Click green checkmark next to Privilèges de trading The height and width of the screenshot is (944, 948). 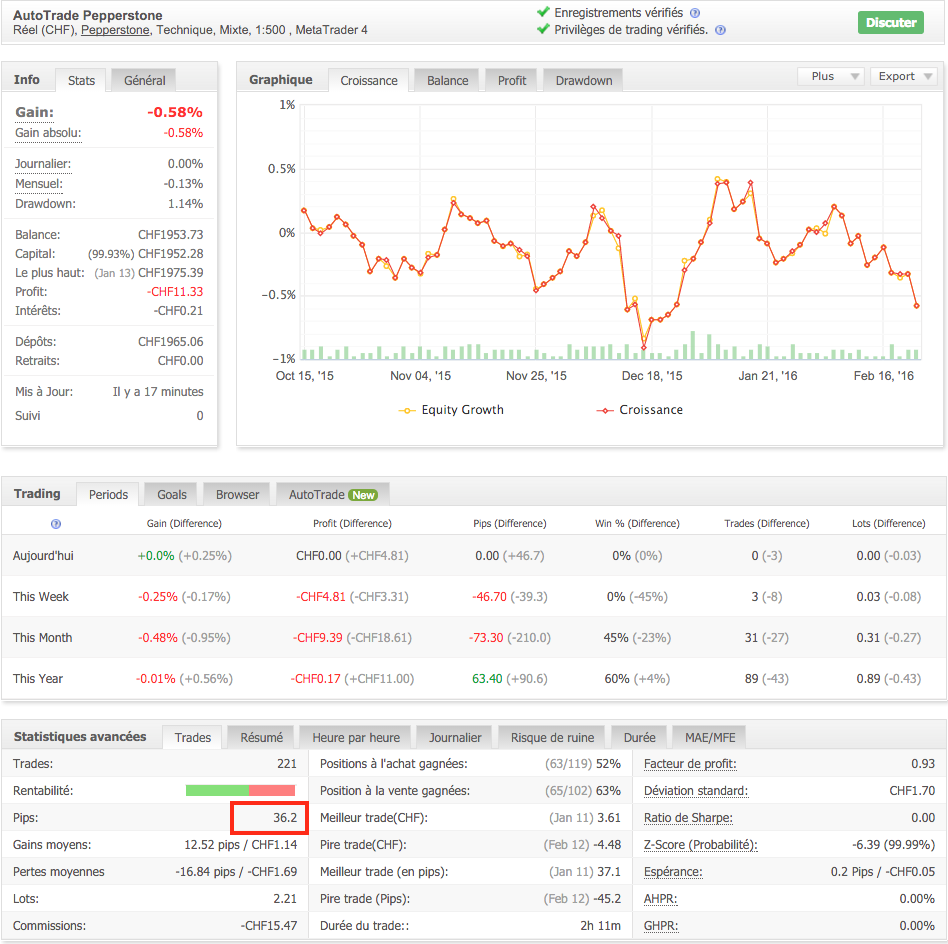pyautogui.click(x=543, y=30)
